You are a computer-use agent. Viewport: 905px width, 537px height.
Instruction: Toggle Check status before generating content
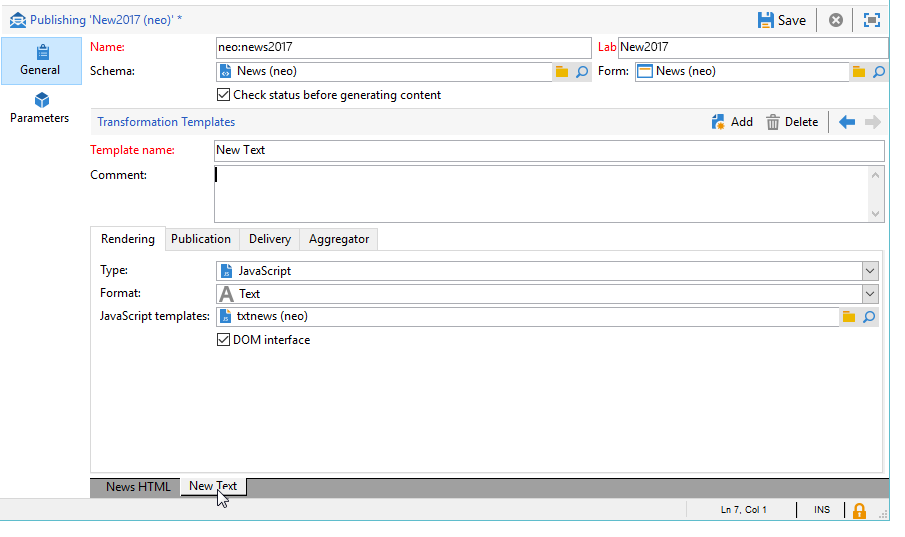tap(223, 95)
